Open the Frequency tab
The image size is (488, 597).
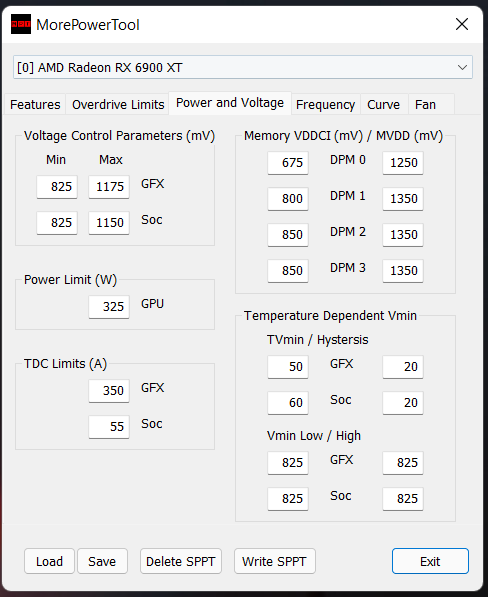click(325, 104)
